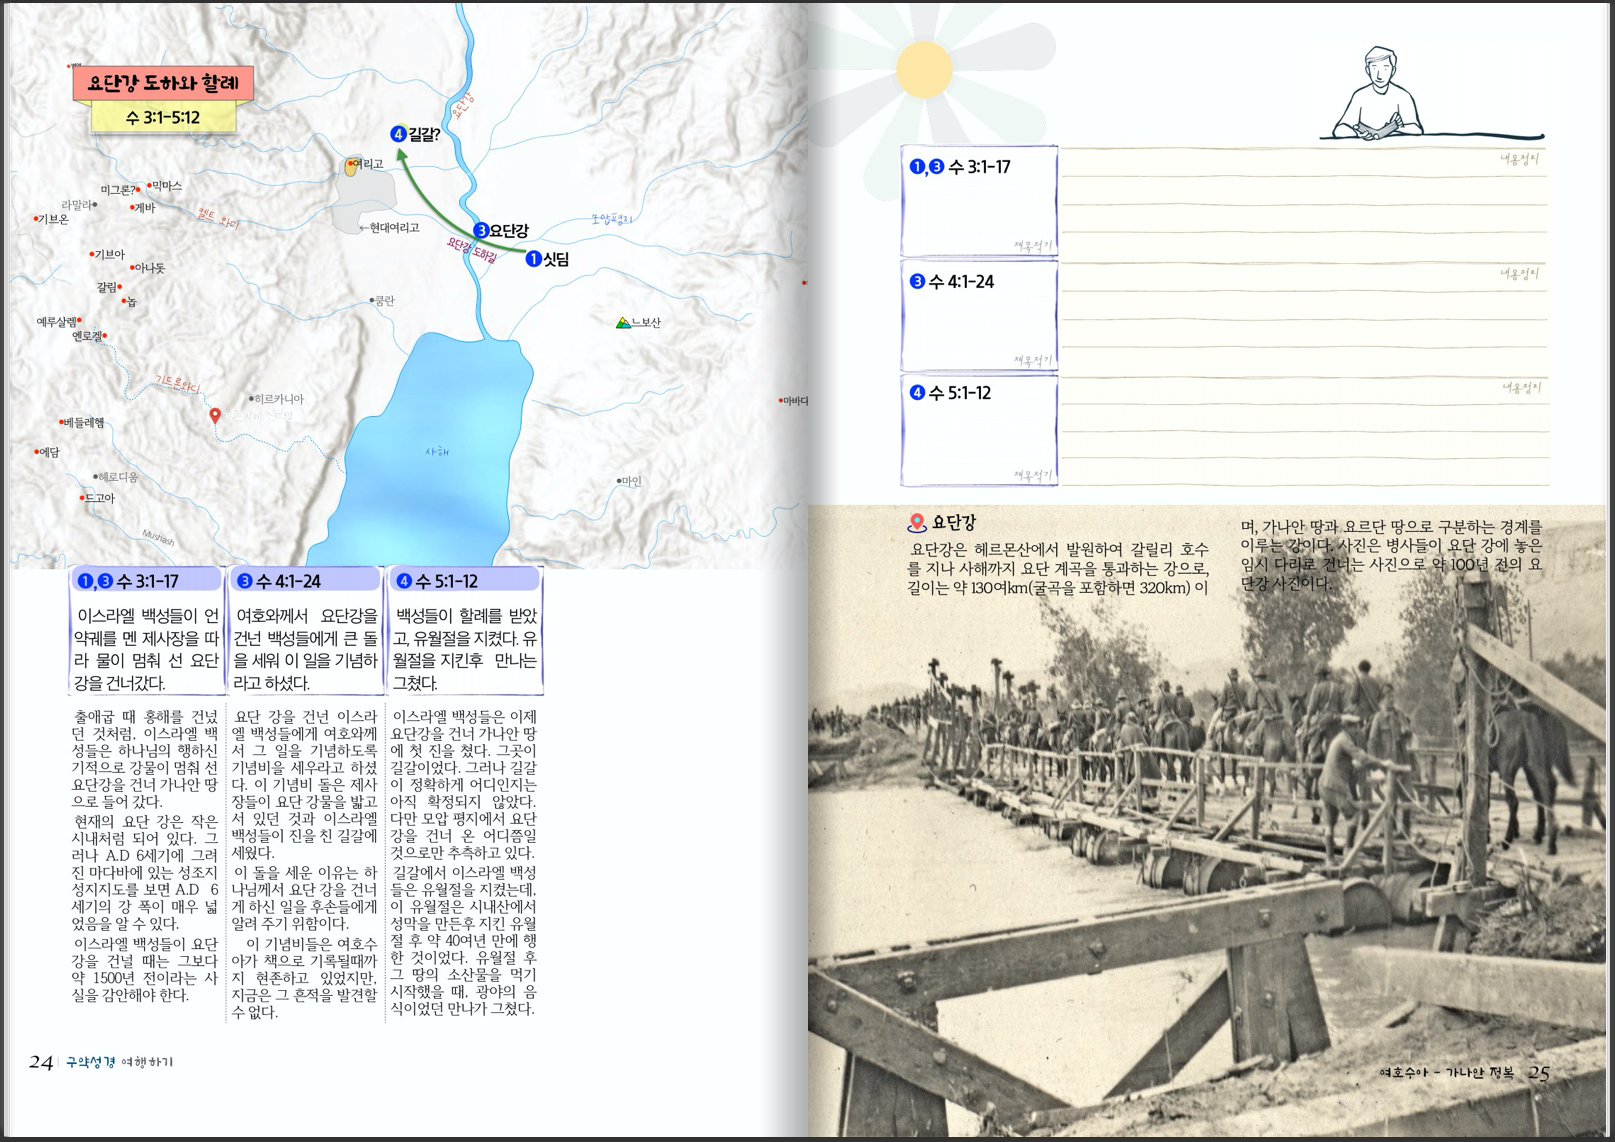
Task: Click the 모압평지 label
Action: point(612,219)
